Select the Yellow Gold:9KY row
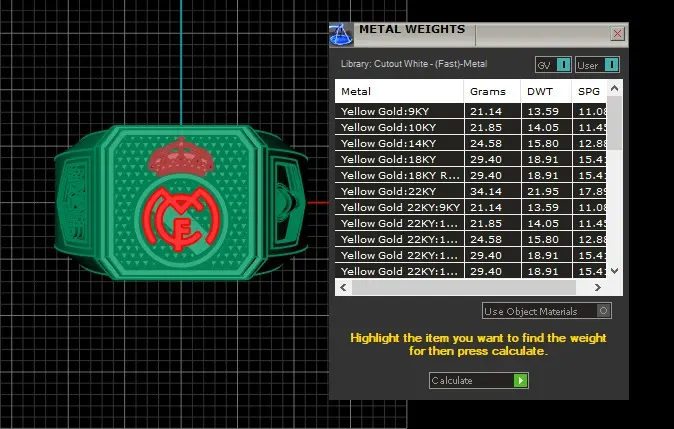The height and width of the screenshot is (429, 674). [x=471, y=111]
